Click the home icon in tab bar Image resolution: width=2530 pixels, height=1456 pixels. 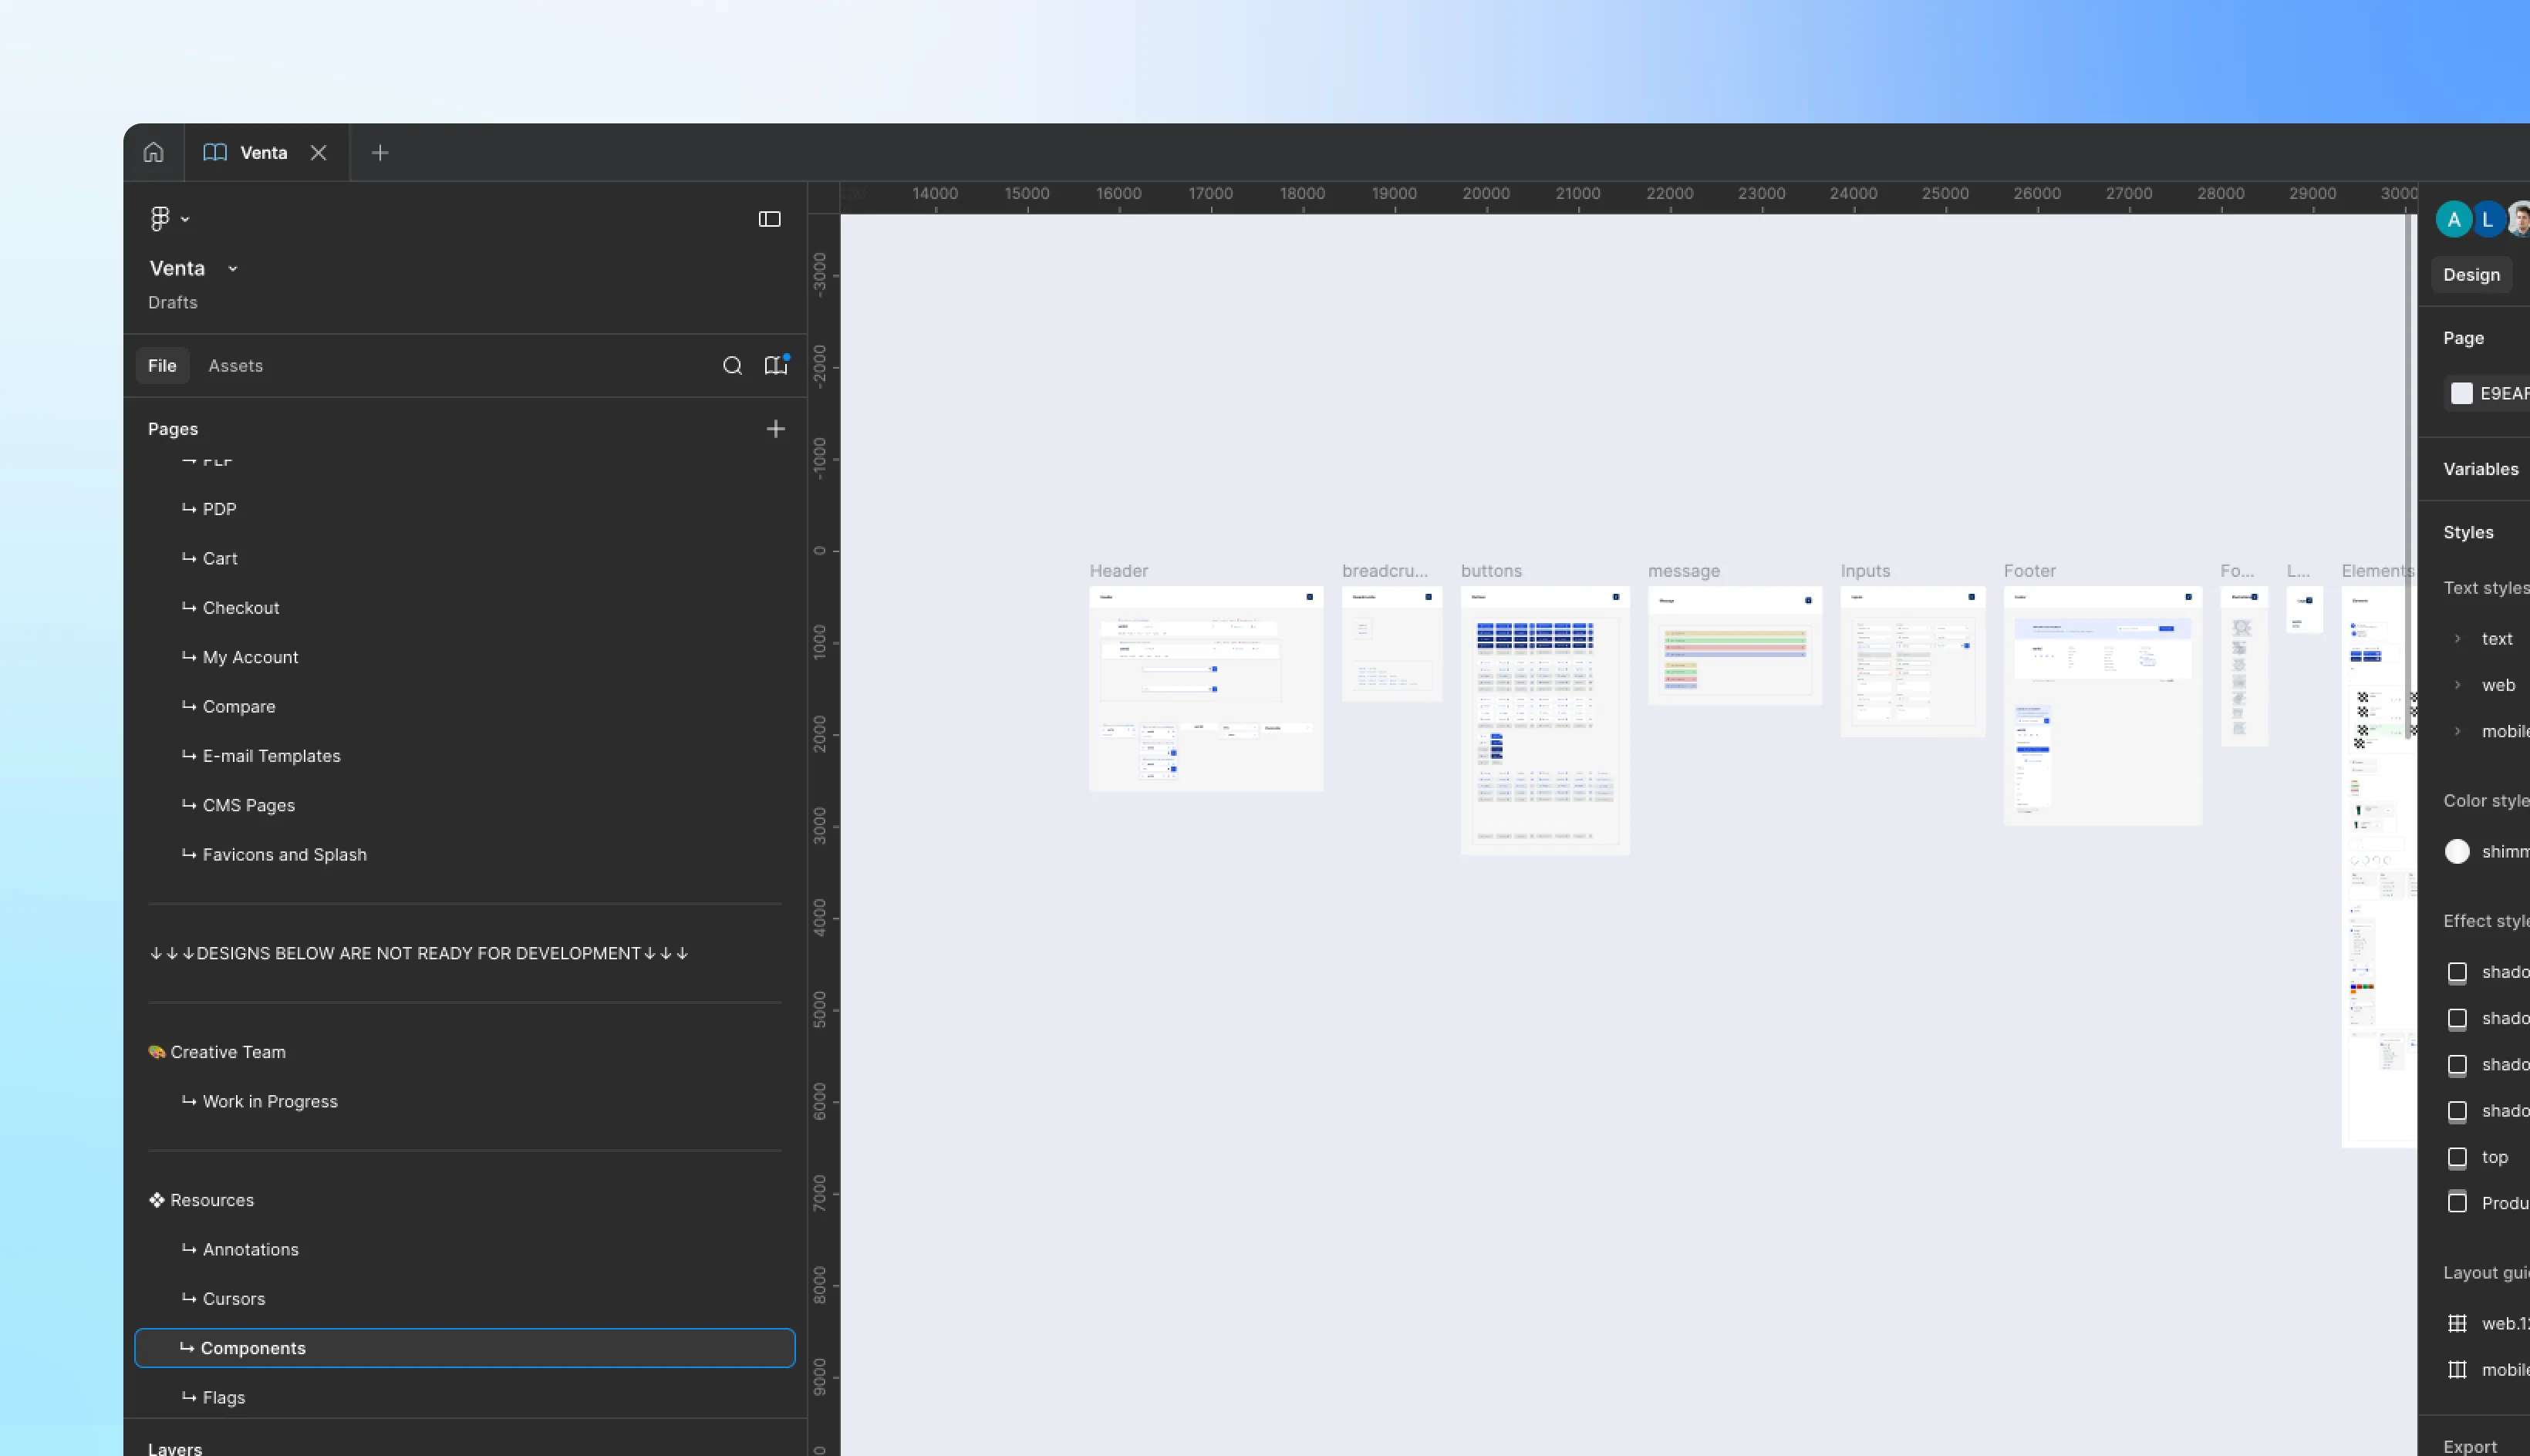[153, 152]
